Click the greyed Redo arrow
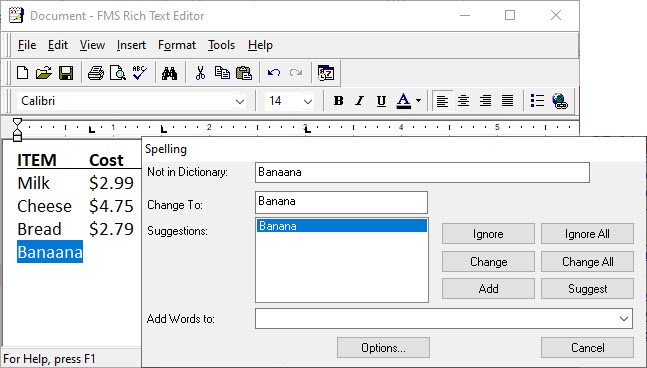This screenshot has width=647, height=368. point(295,73)
